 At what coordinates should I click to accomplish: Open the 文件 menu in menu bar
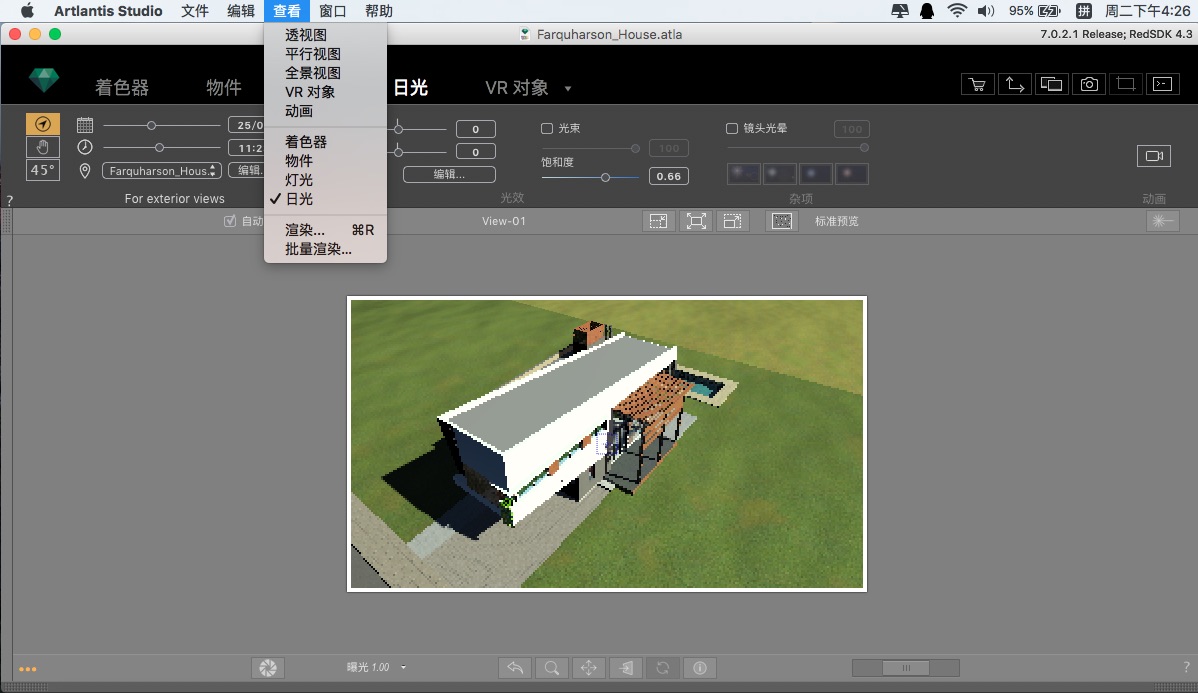195,11
